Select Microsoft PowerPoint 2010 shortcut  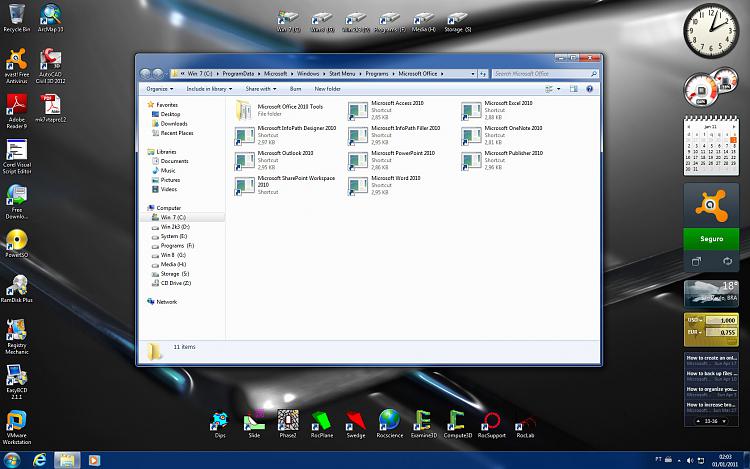coord(392,160)
